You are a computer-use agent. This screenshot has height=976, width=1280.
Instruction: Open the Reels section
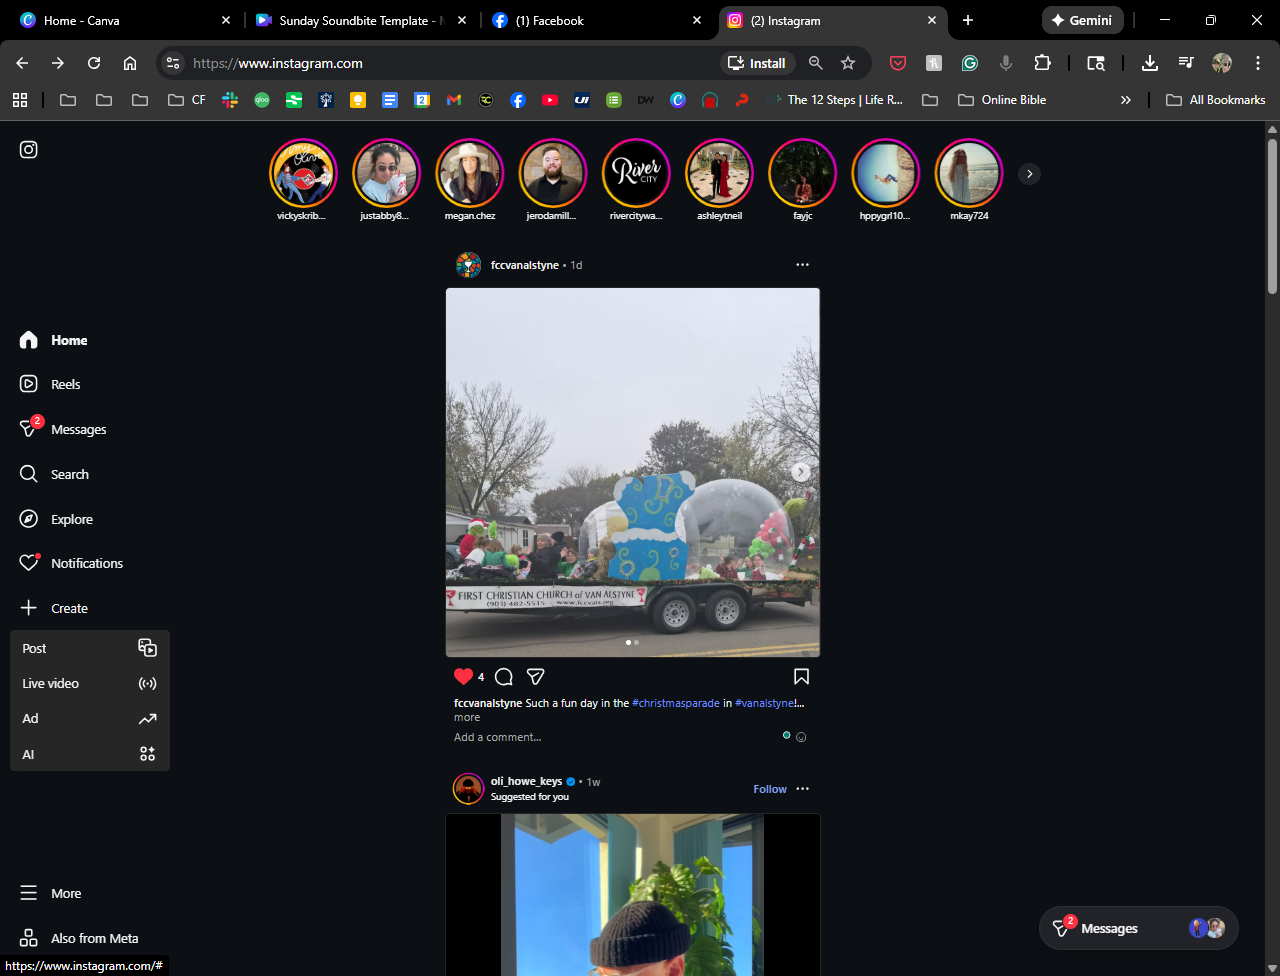[x=65, y=384]
